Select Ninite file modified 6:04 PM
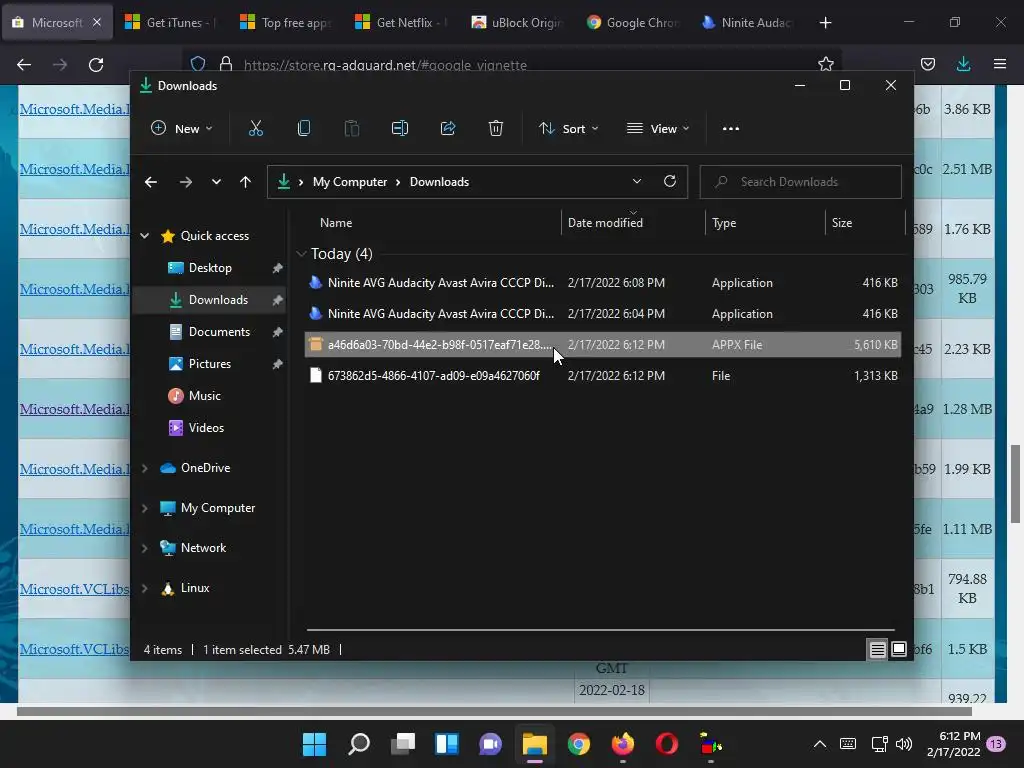Image resolution: width=1024 pixels, height=768 pixels. click(x=603, y=314)
